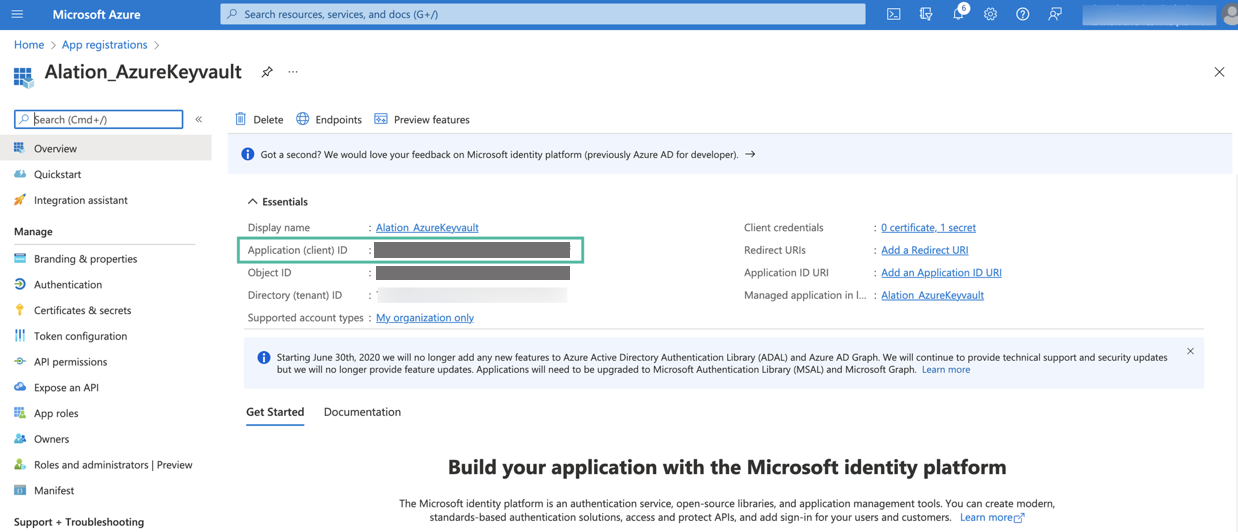Viewport: 1238px width, 532px height.
Task: Open Learn more in ADAL notice
Action: [946, 369]
